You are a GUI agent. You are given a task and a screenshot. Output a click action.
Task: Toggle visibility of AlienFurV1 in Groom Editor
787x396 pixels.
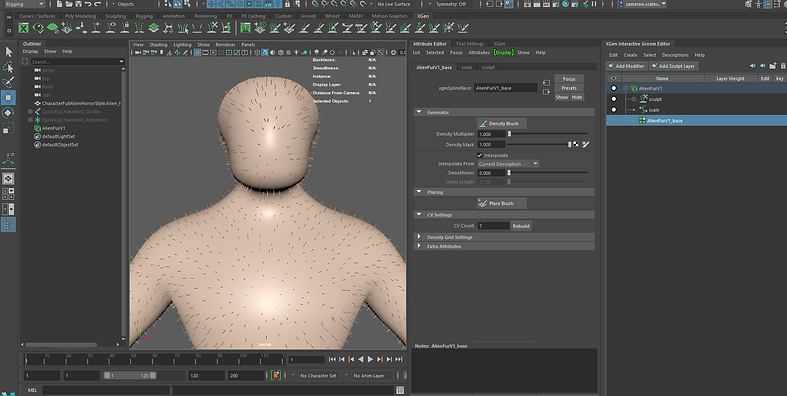pyautogui.click(x=613, y=88)
